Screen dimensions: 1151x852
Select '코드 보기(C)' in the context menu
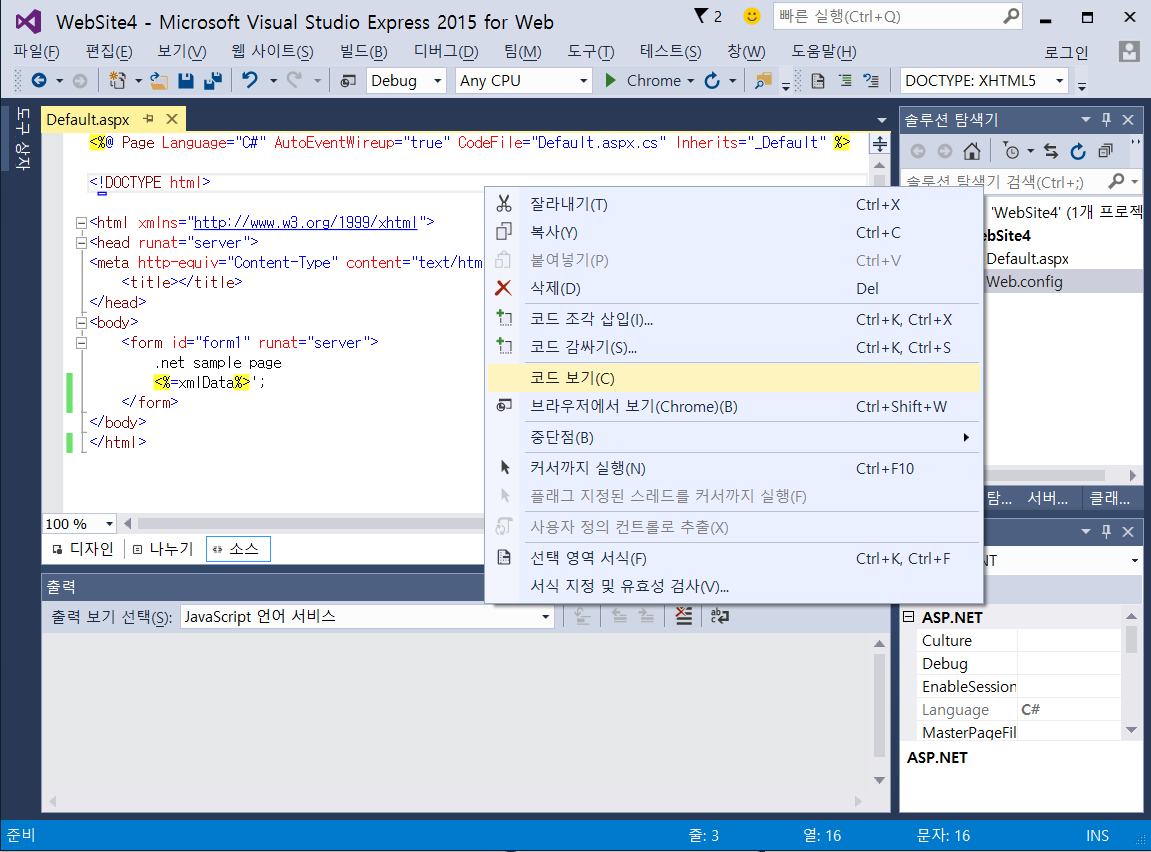tap(572, 378)
